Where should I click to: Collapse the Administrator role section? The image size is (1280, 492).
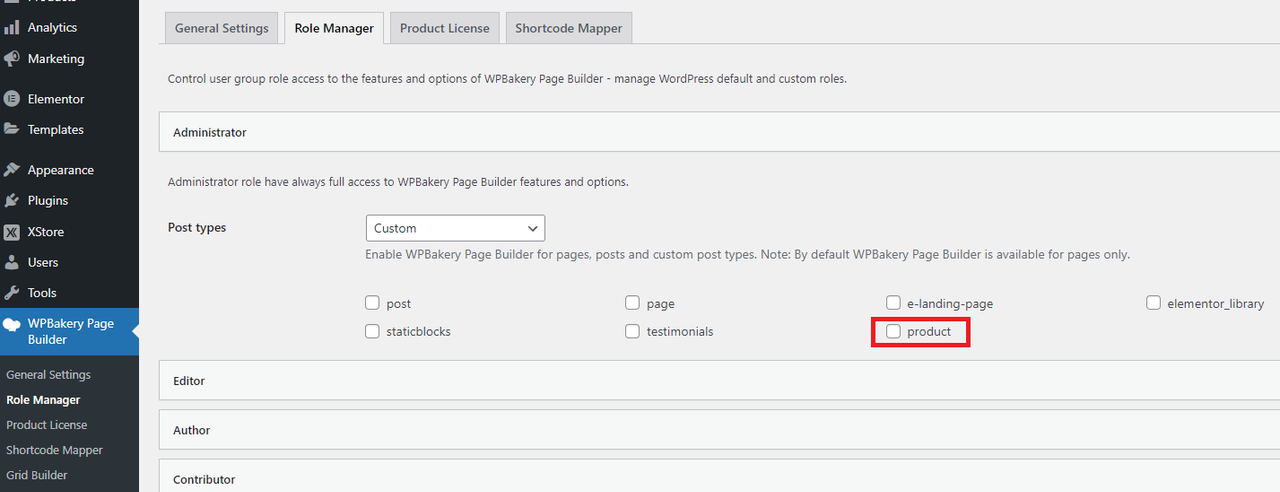(719, 132)
